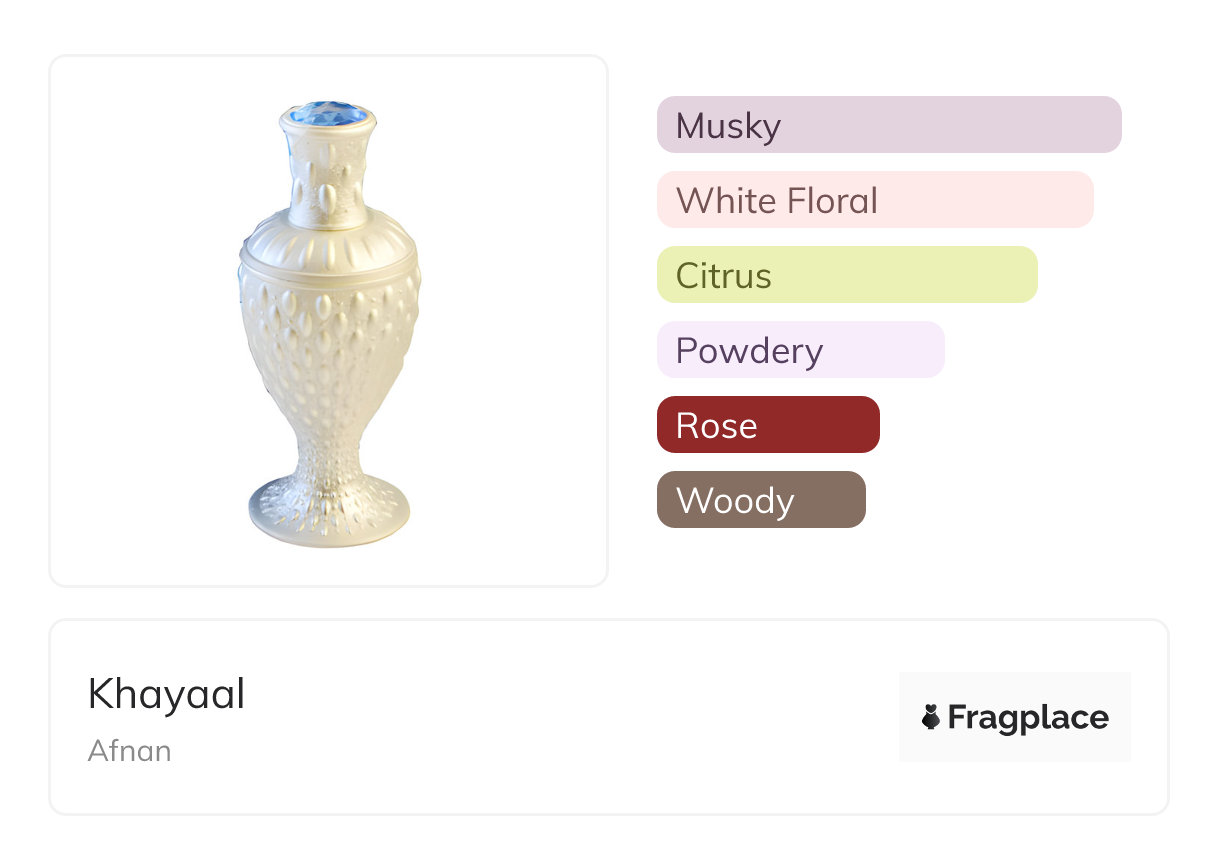Open the Afnan brand link
The width and height of the screenshot is (1218, 864).
(129, 751)
